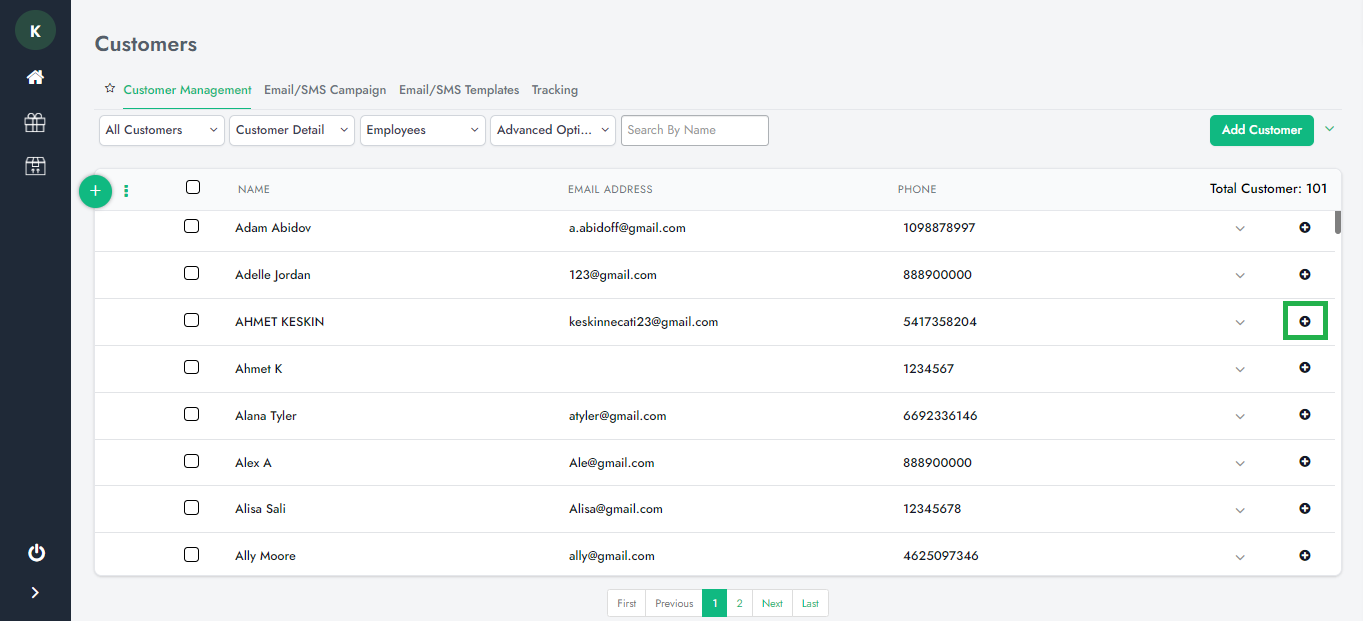Open the Tracking tab

click(554, 90)
